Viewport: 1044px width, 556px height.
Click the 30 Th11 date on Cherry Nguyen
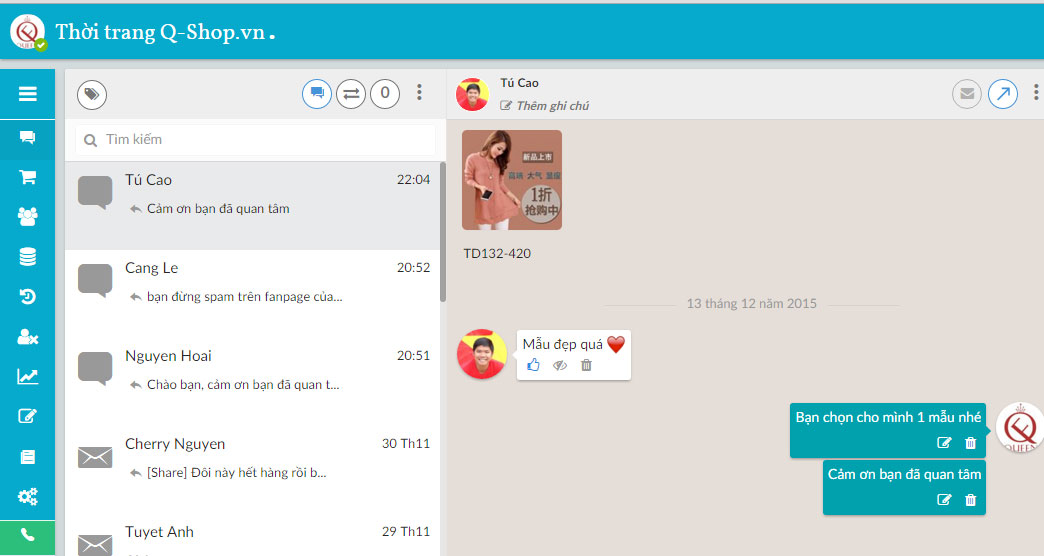pos(406,443)
